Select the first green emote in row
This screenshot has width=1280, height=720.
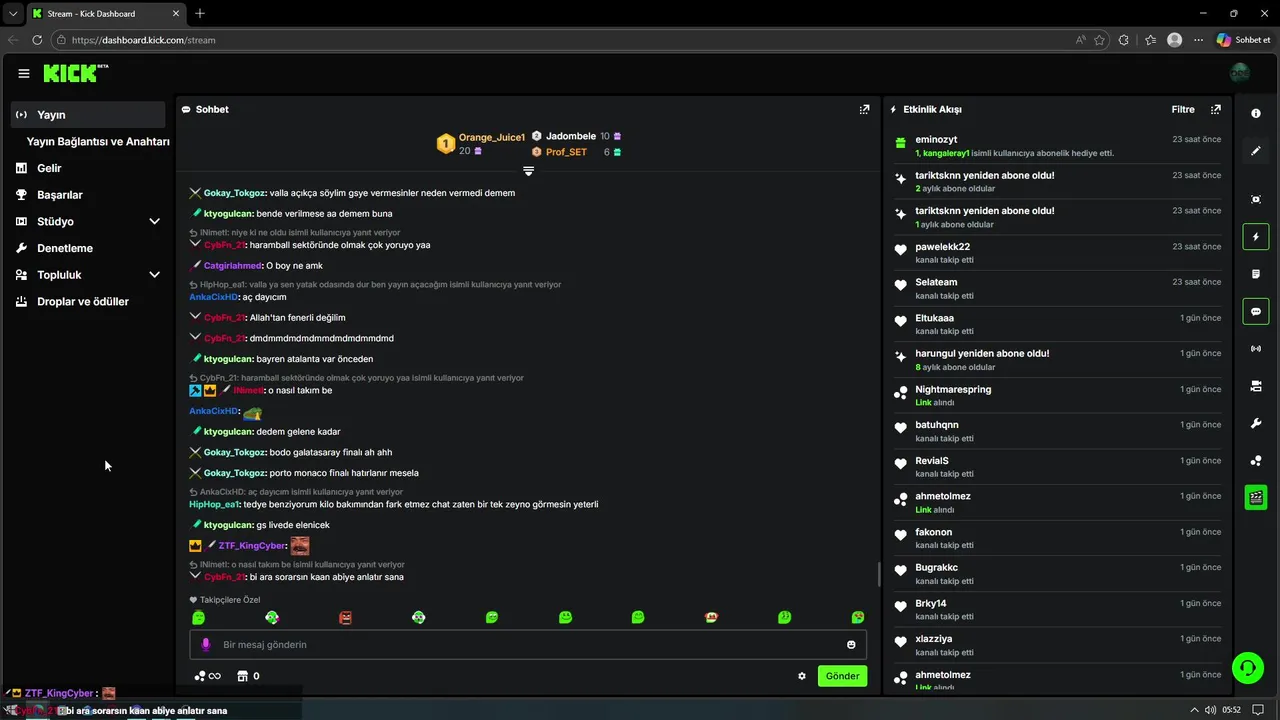pyautogui.click(x=198, y=618)
